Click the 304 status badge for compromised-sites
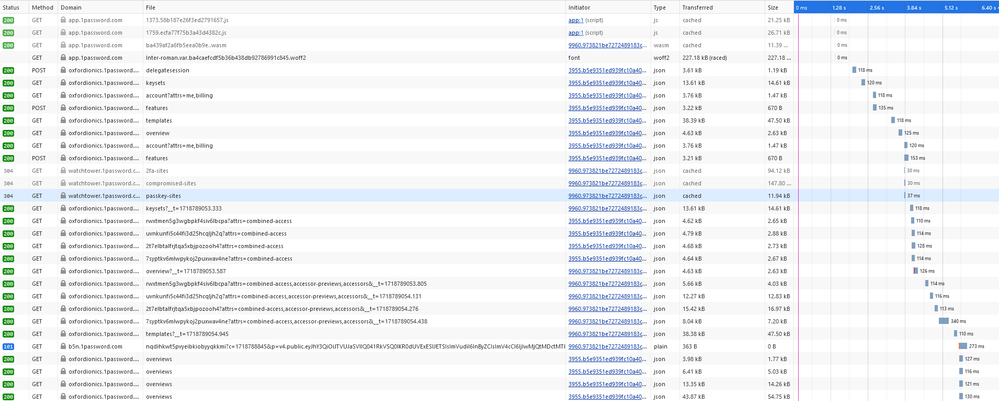 (8, 183)
